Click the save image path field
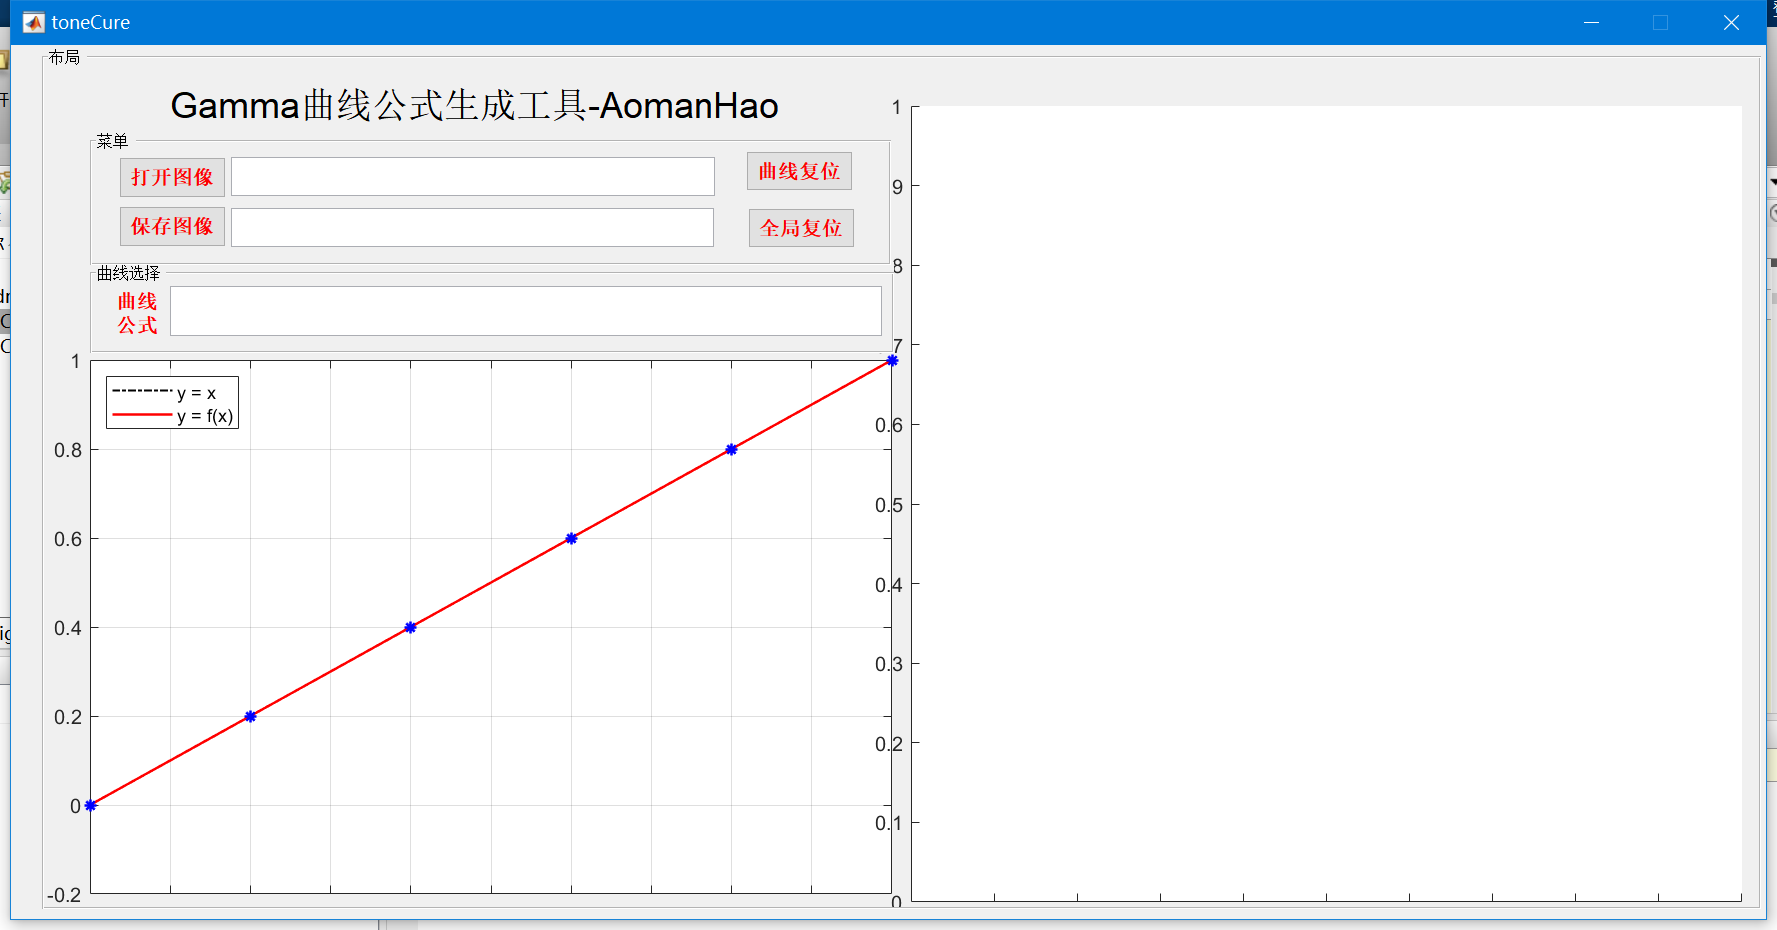The image size is (1777, 930). tap(472, 227)
